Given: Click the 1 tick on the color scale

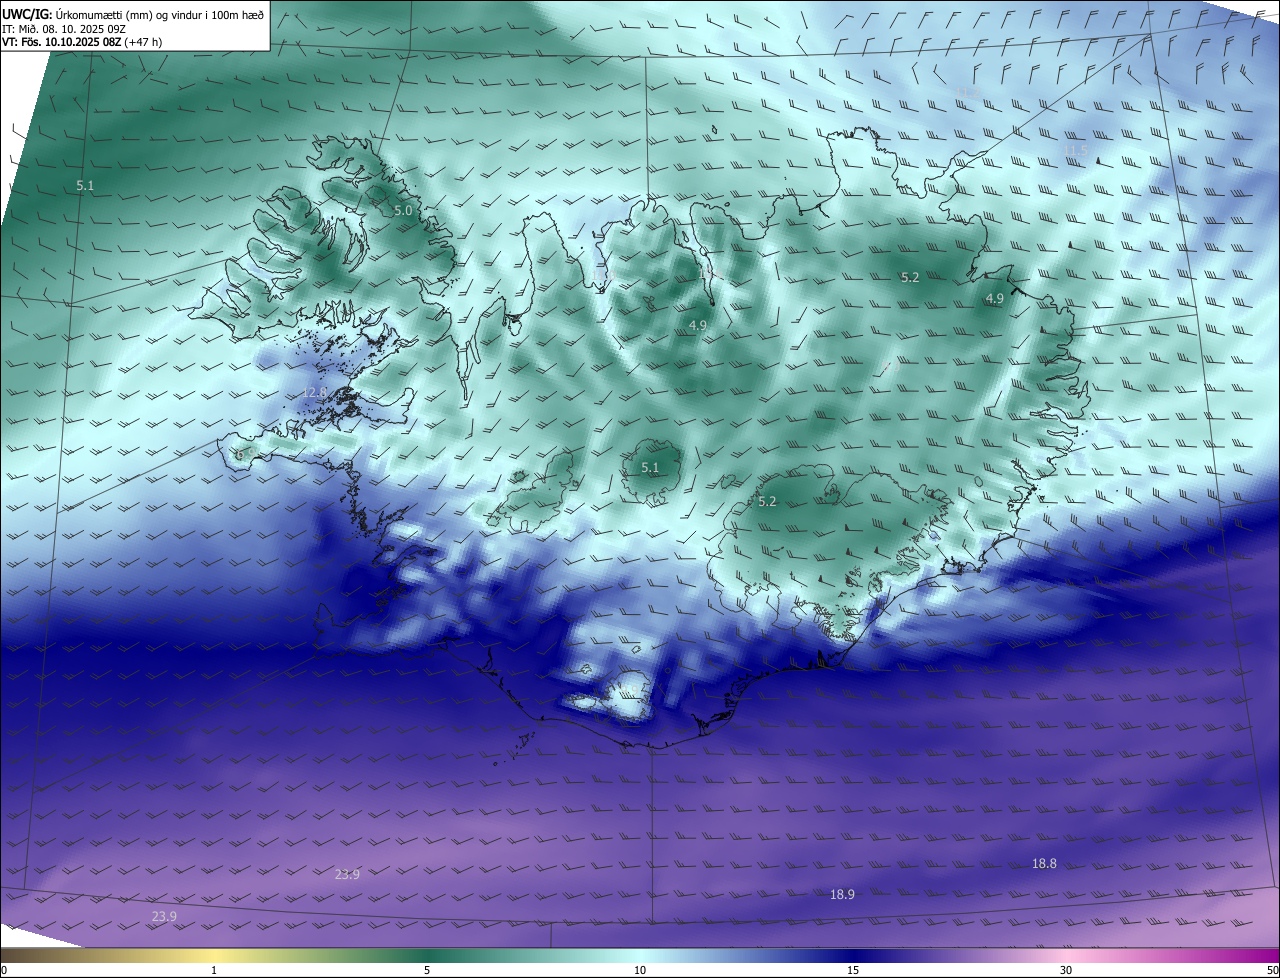Looking at the screenshot, I should click(x=214, y=970).
